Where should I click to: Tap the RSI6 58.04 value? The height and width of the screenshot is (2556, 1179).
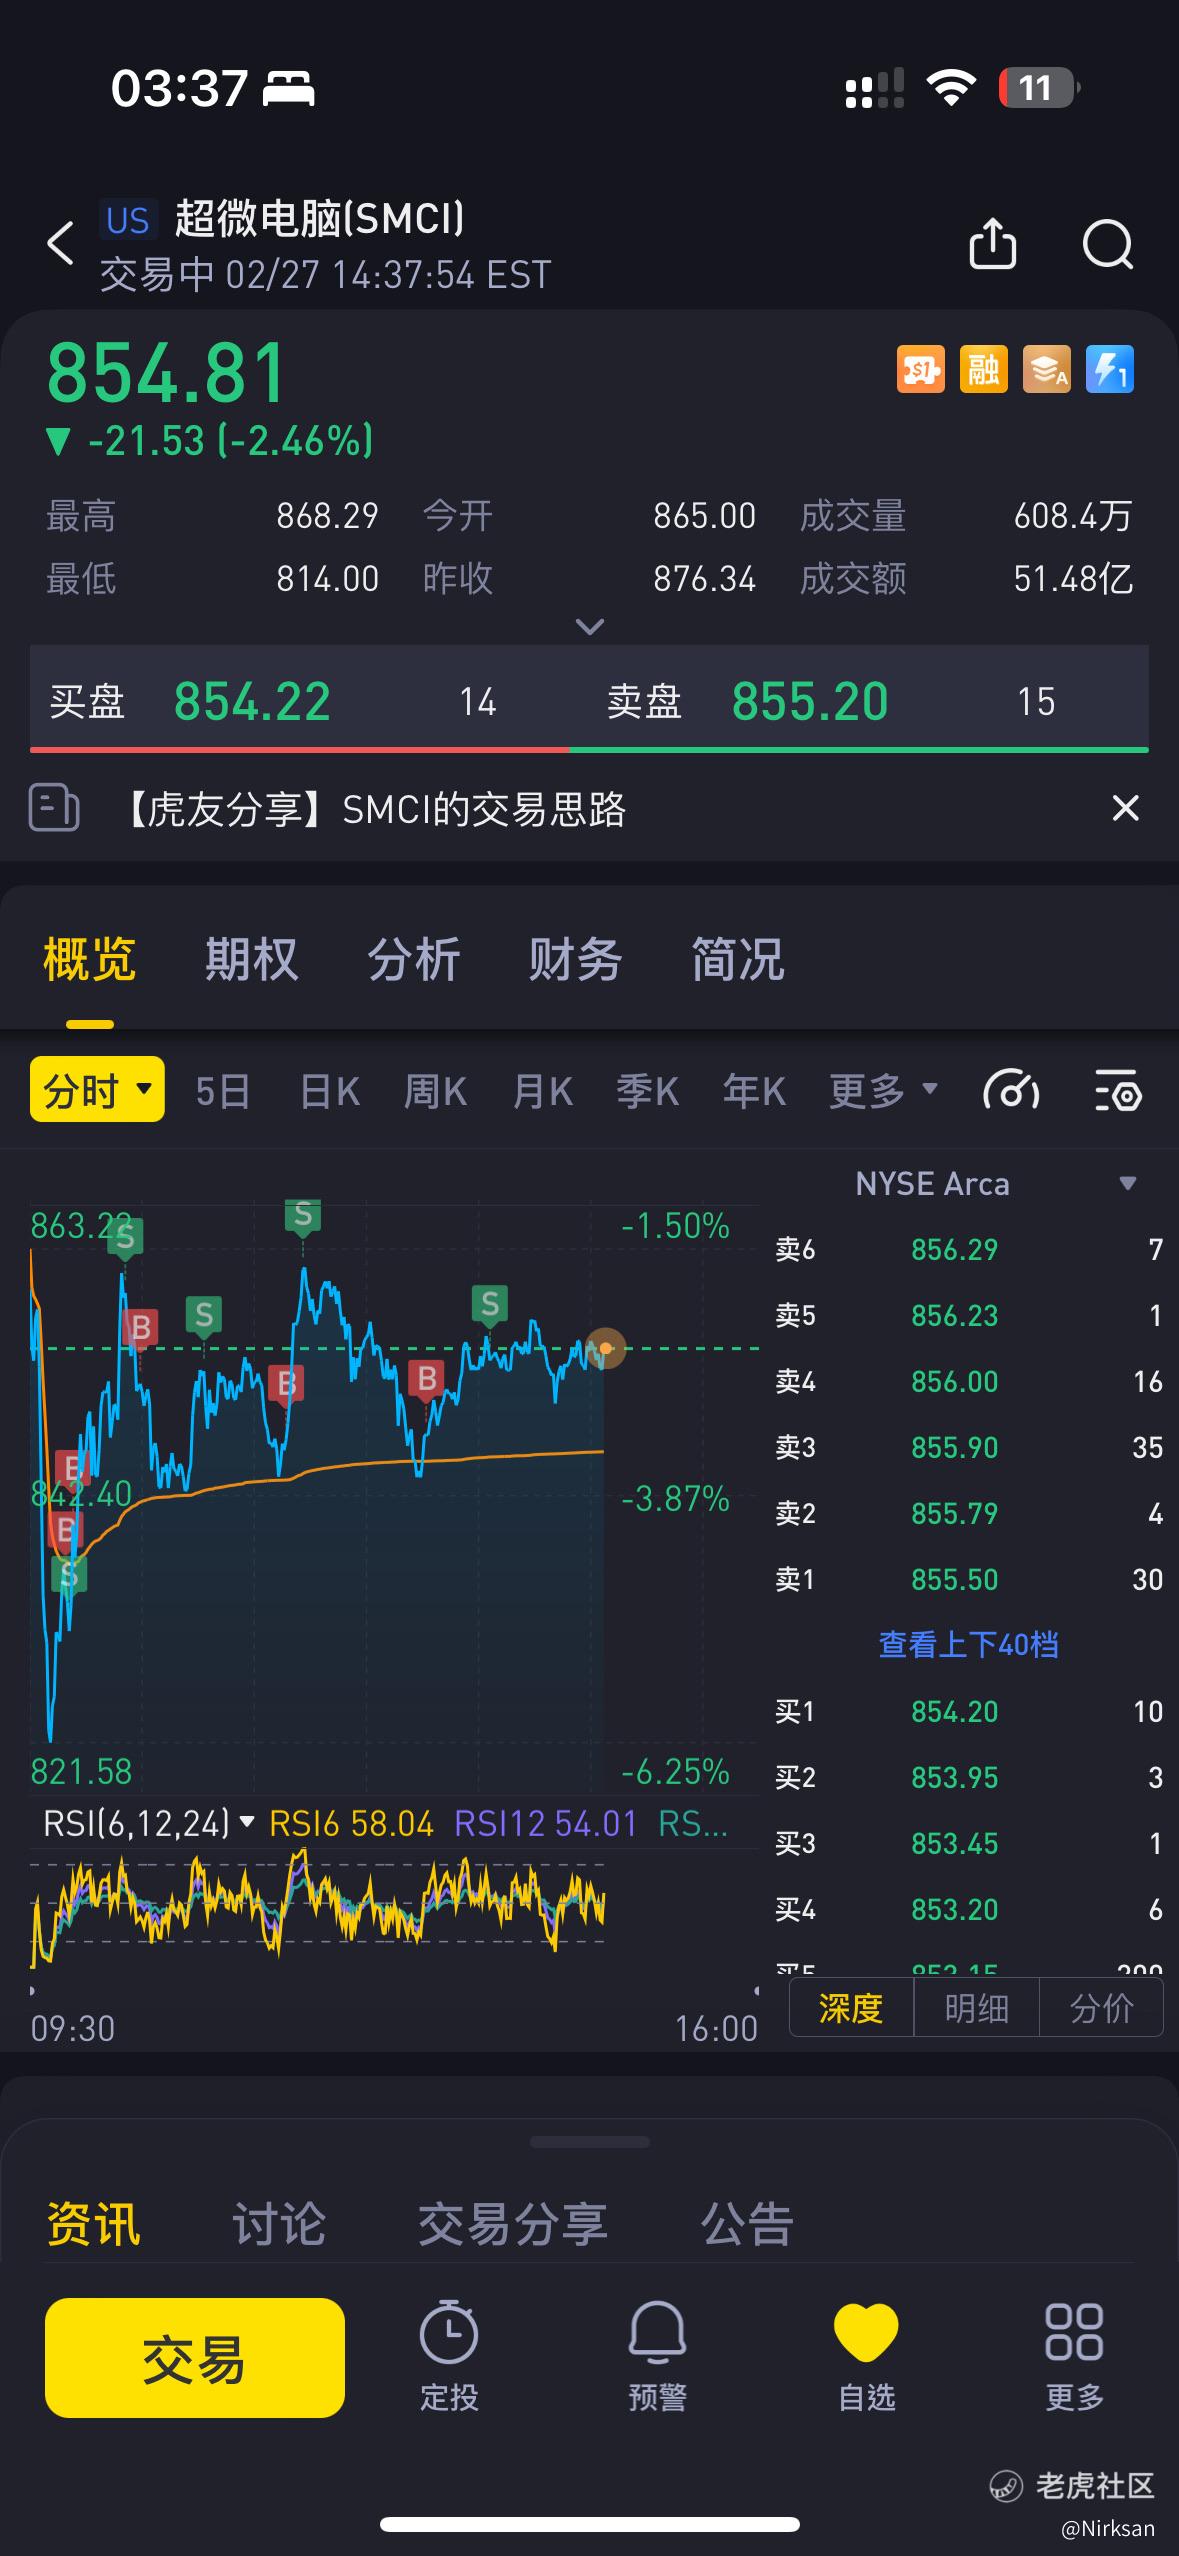[351, 1824]
